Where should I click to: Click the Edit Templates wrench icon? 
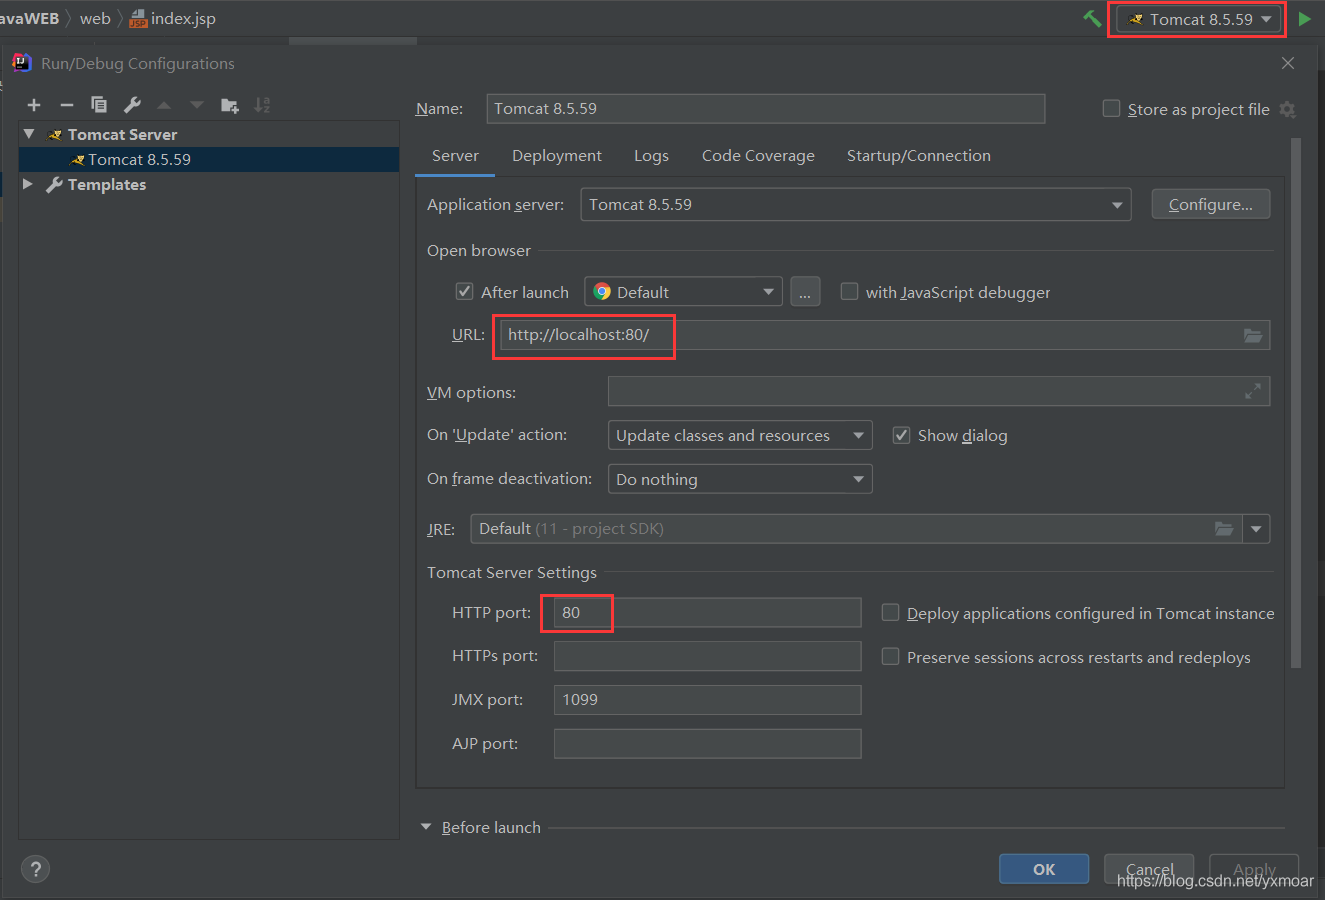pos(132,105)
